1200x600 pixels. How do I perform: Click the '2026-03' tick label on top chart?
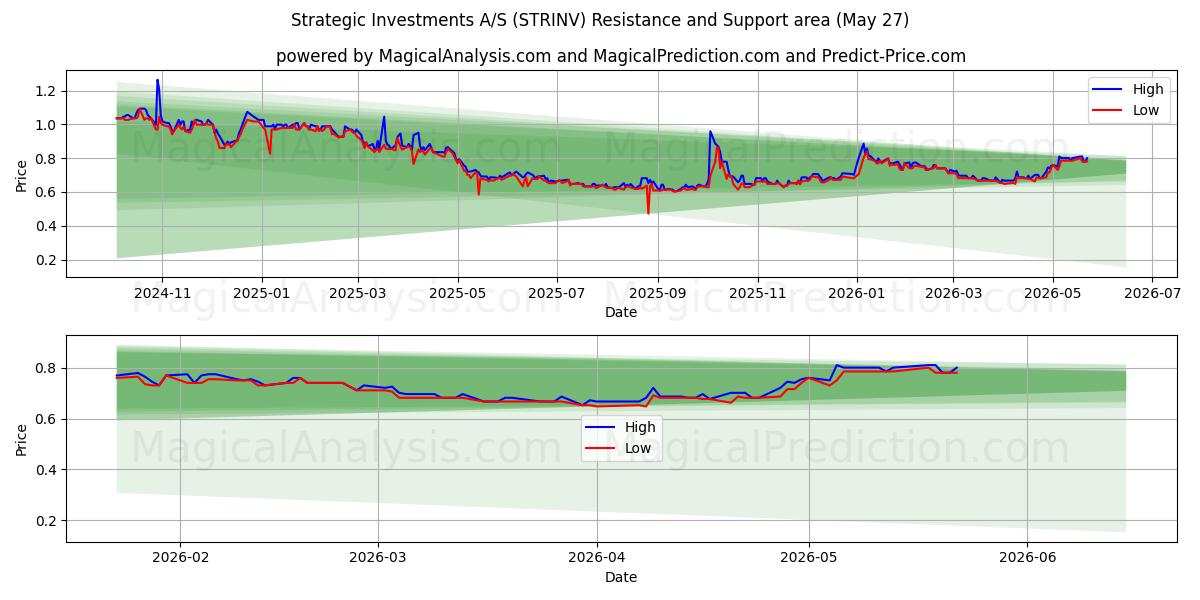pyautogui.click(x=953, y=294)
